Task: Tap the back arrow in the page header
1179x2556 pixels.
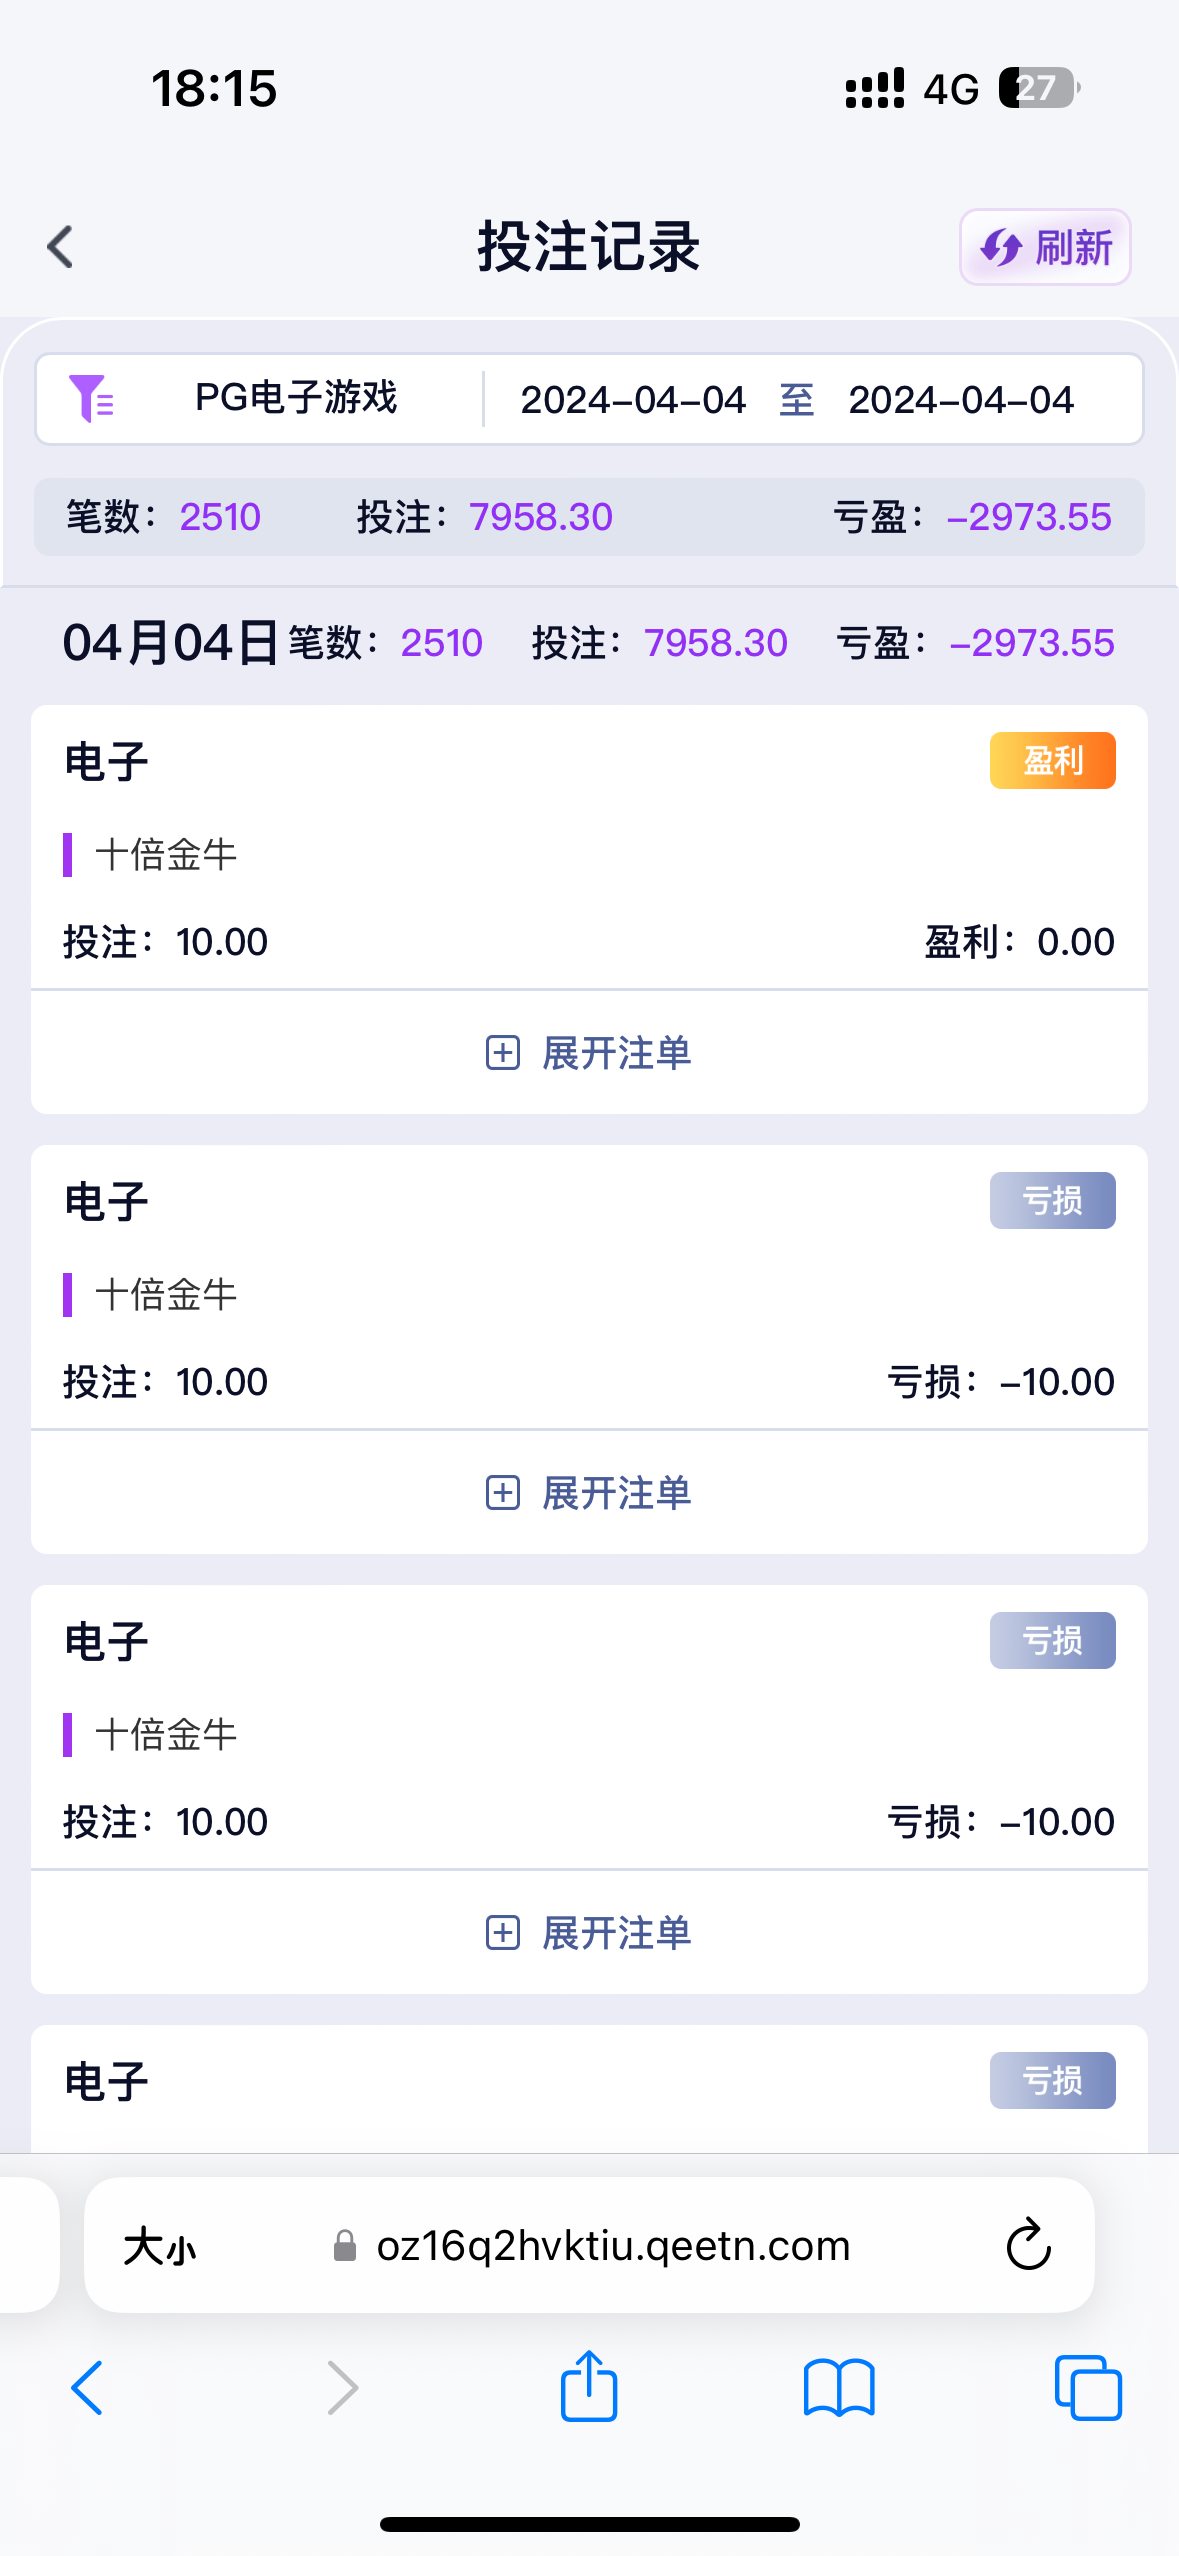Action: (61, 247)
